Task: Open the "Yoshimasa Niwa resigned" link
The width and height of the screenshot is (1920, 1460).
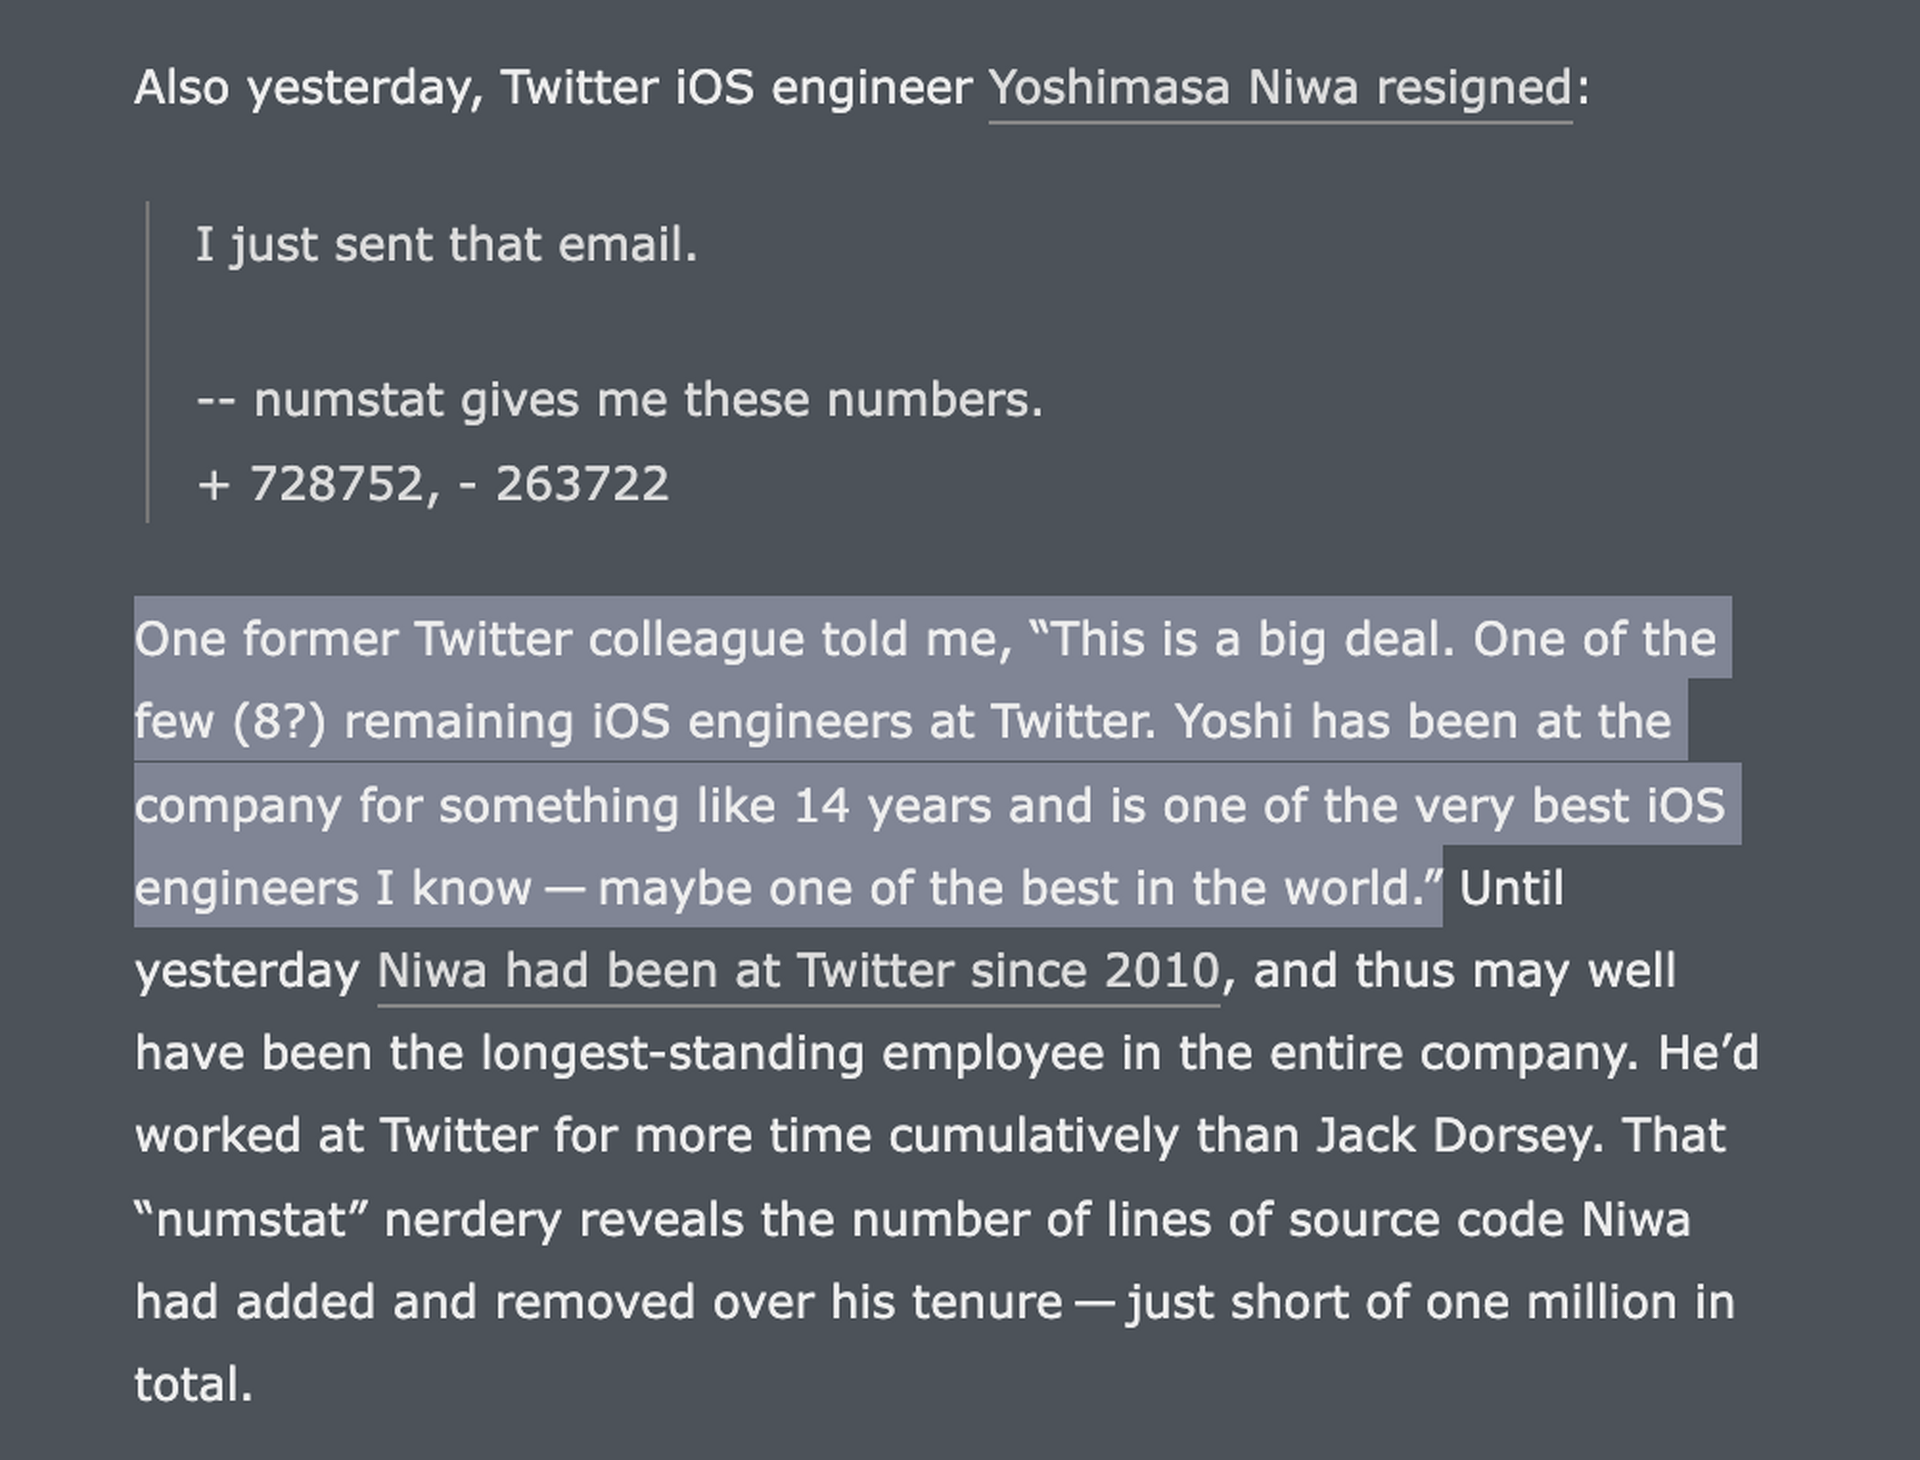Action: point(1280,89)
